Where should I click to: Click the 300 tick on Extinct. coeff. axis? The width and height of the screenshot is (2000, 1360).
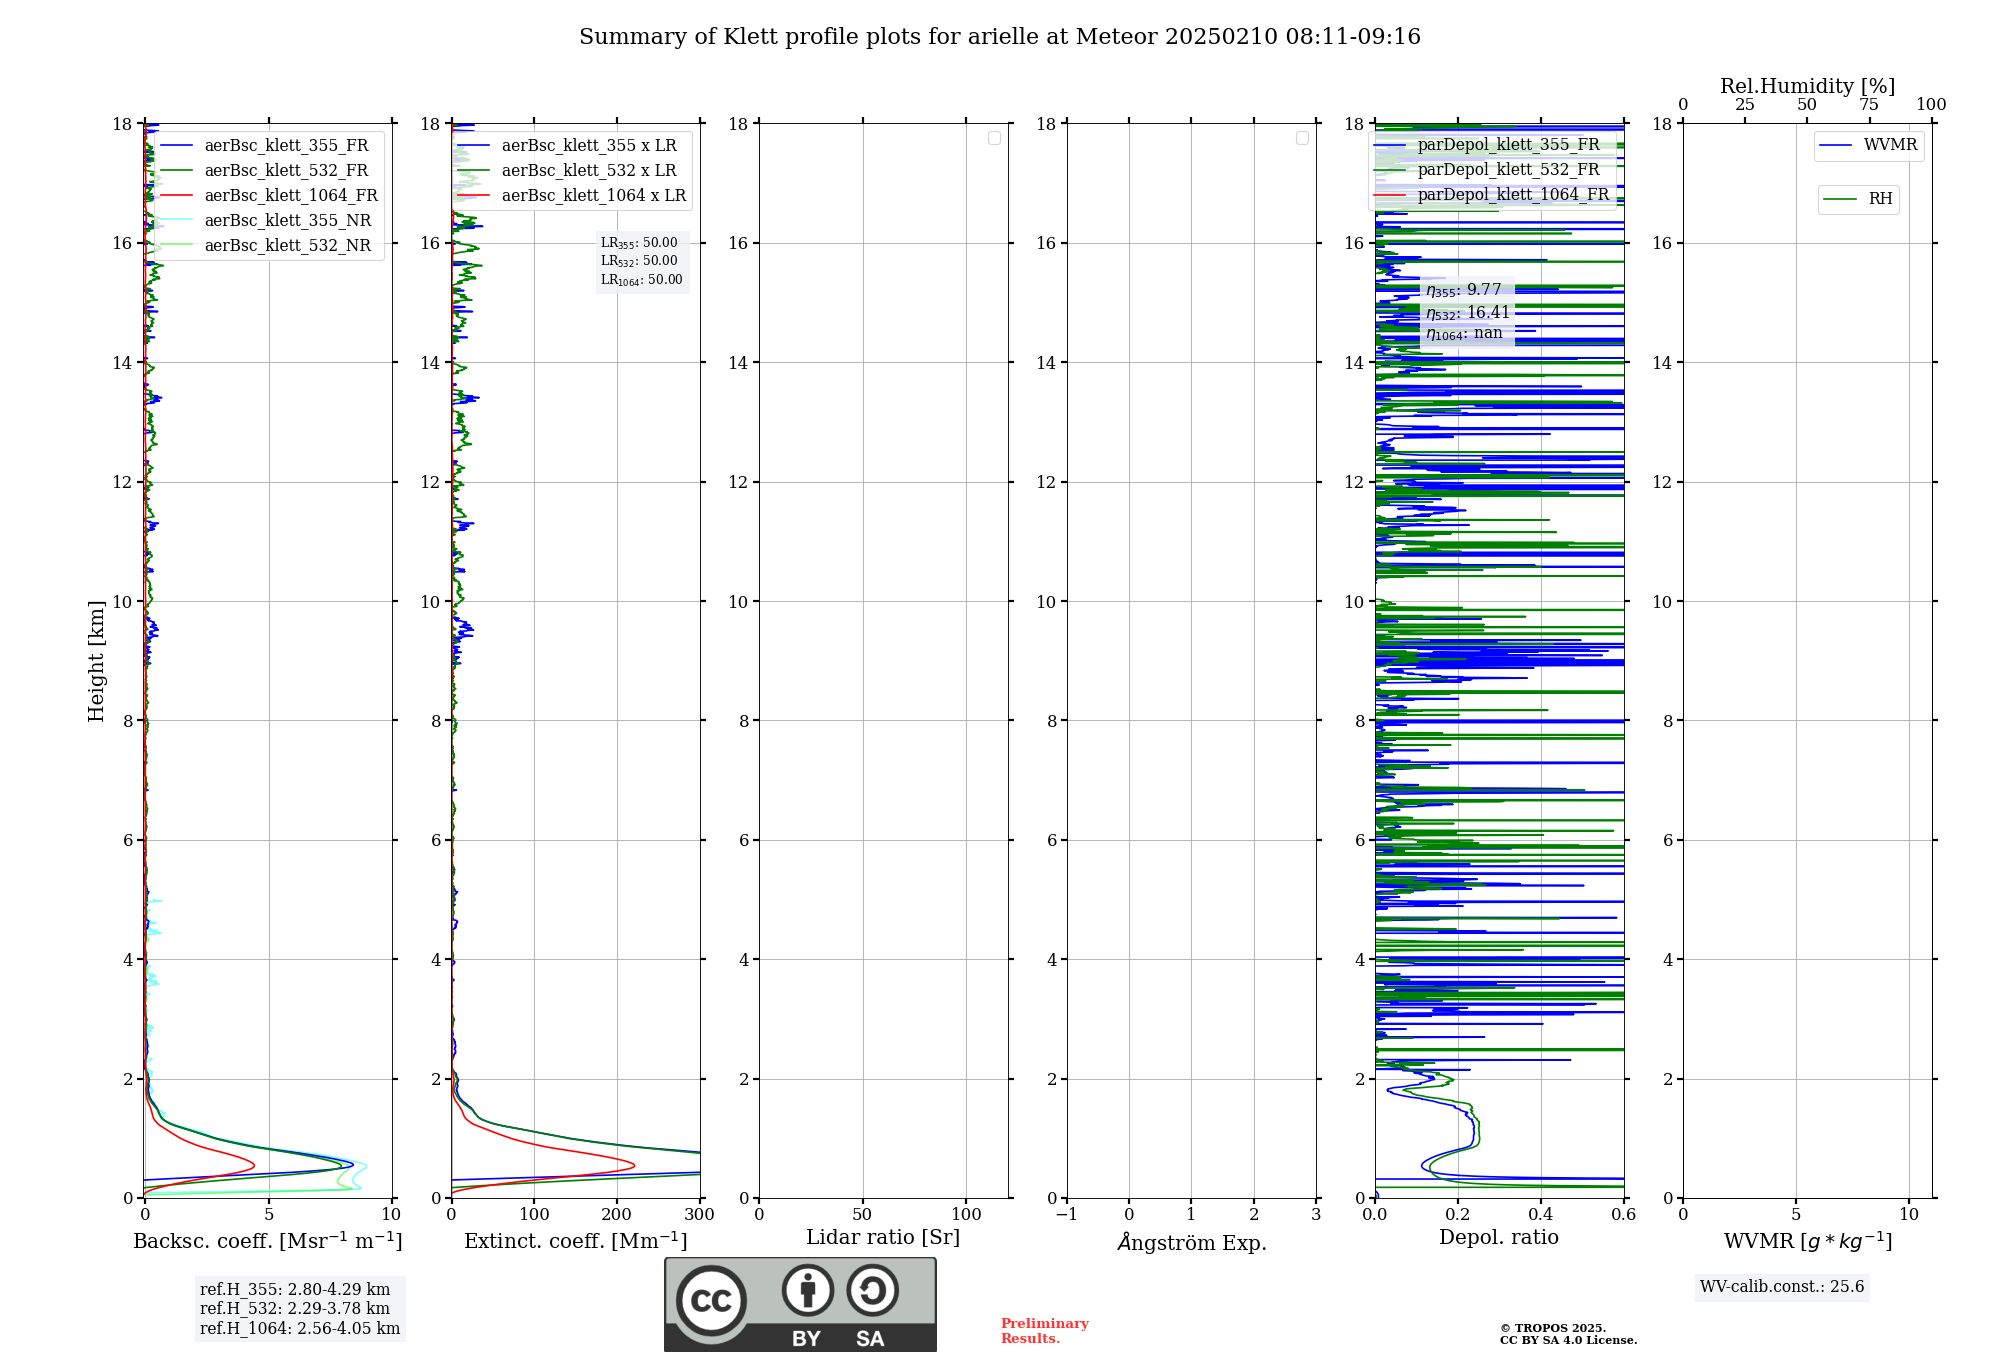coord(700,1215)
